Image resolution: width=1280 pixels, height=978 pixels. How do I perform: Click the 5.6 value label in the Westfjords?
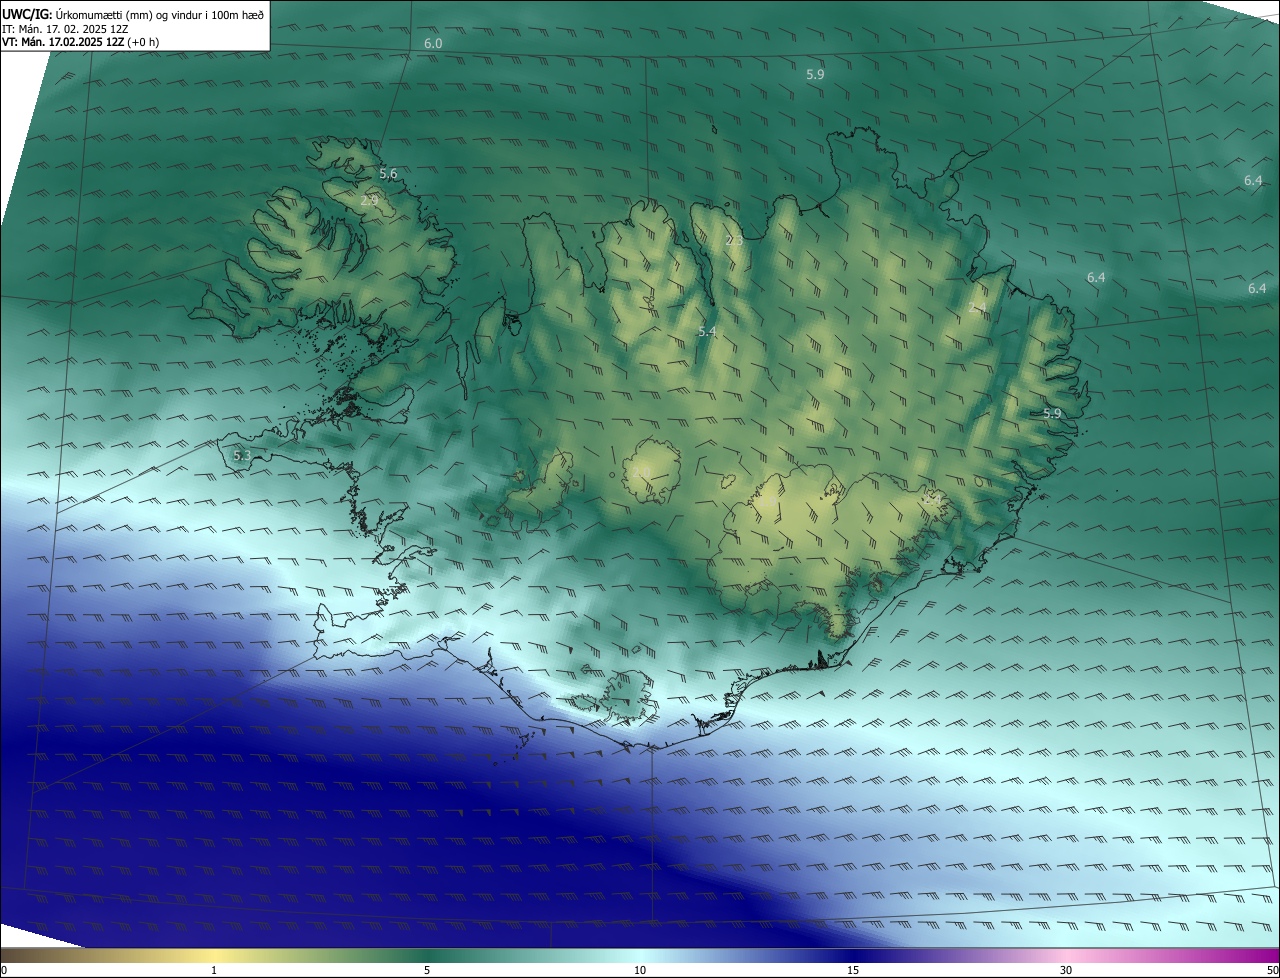click(388, 174)
